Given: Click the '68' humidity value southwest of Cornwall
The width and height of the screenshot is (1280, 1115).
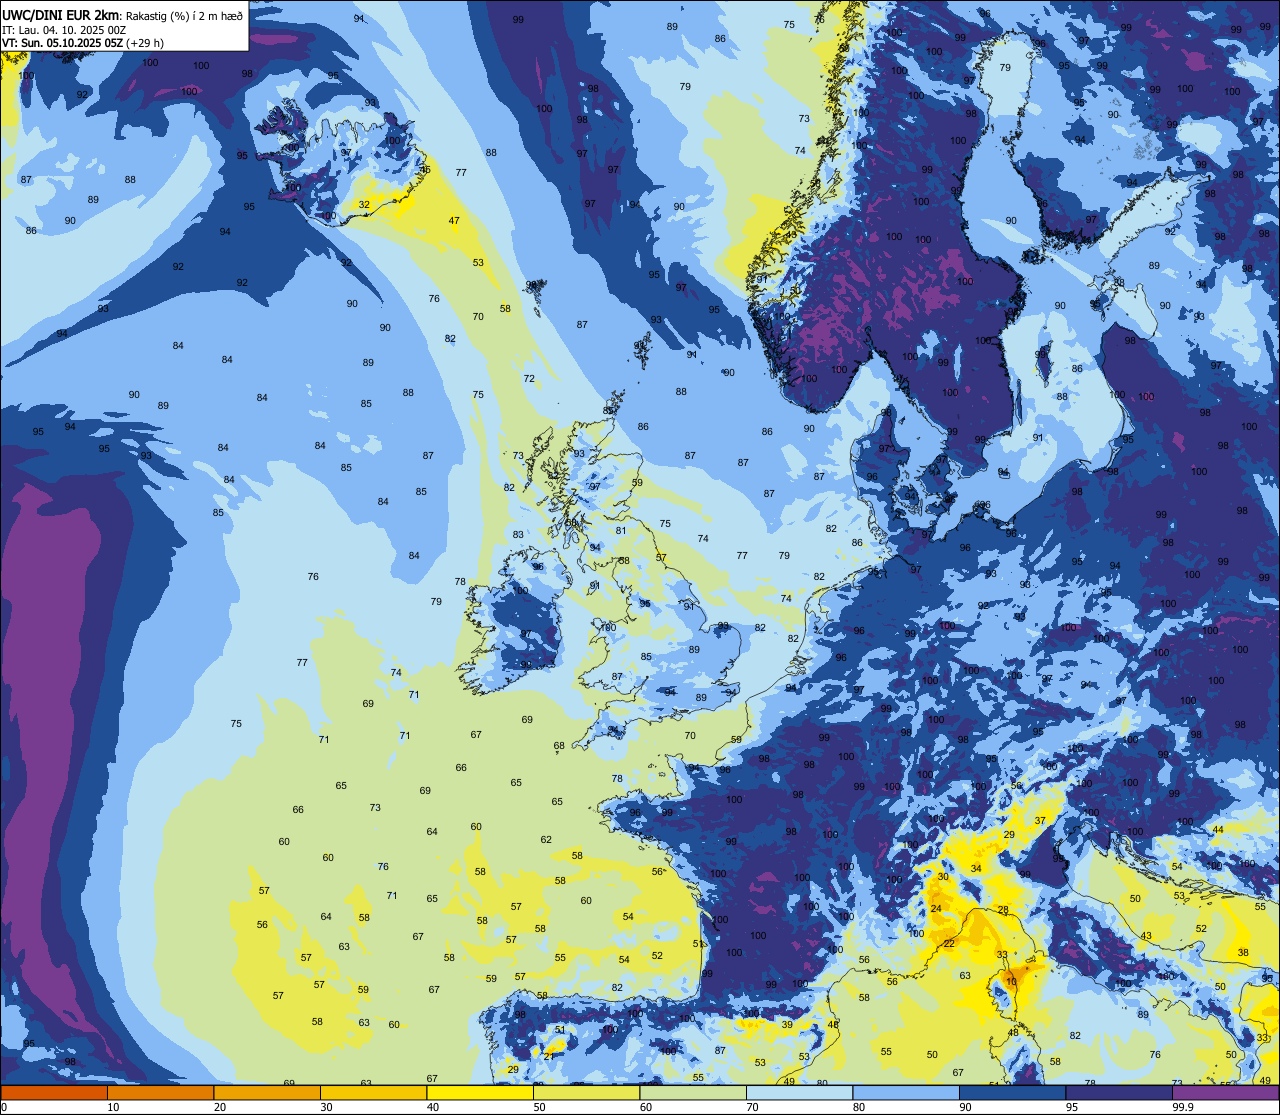Looking at the screenshot, I should pos(559,746).
